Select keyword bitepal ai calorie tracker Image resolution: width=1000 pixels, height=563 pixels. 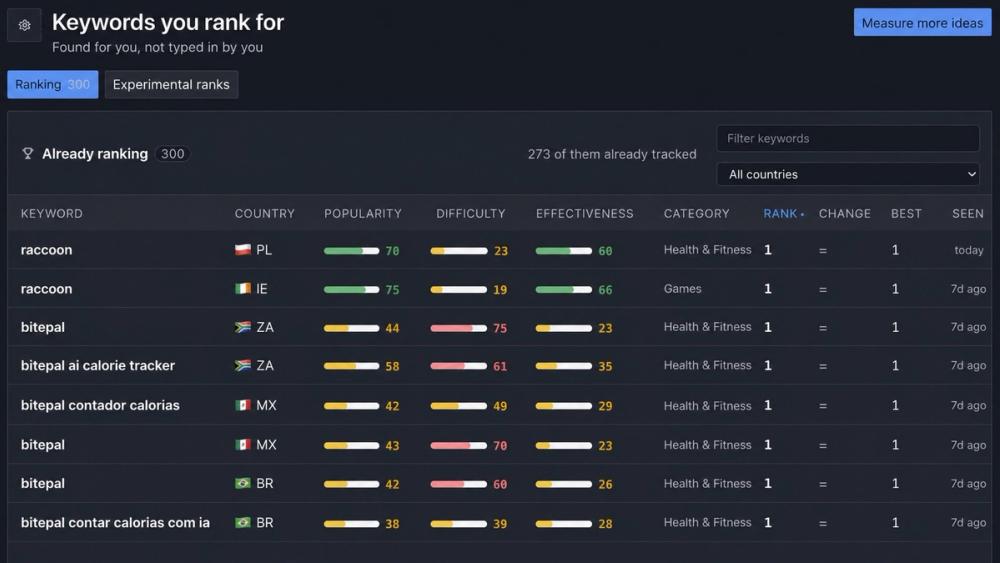[x=98, y=365]
